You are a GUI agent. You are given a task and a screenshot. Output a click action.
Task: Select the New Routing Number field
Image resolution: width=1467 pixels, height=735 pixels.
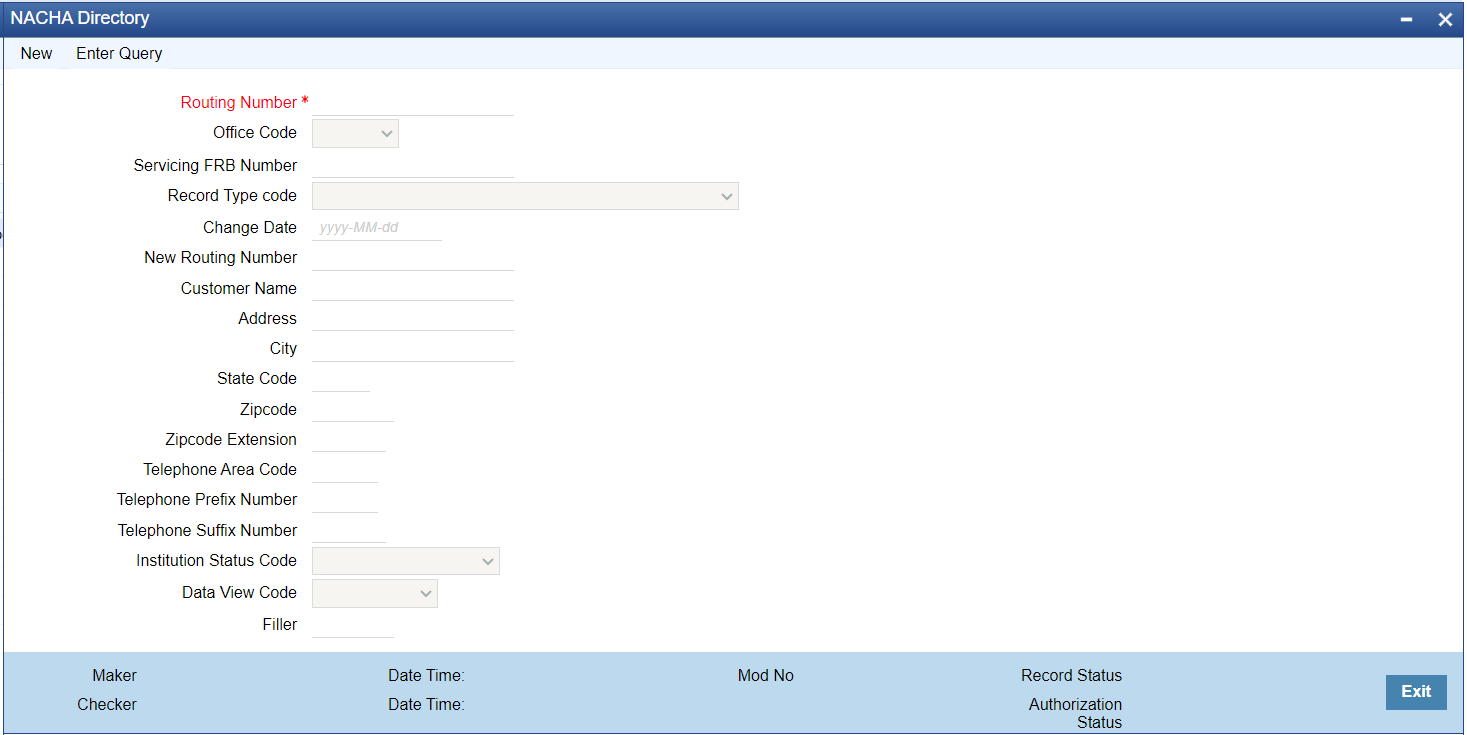click(413, 257)
